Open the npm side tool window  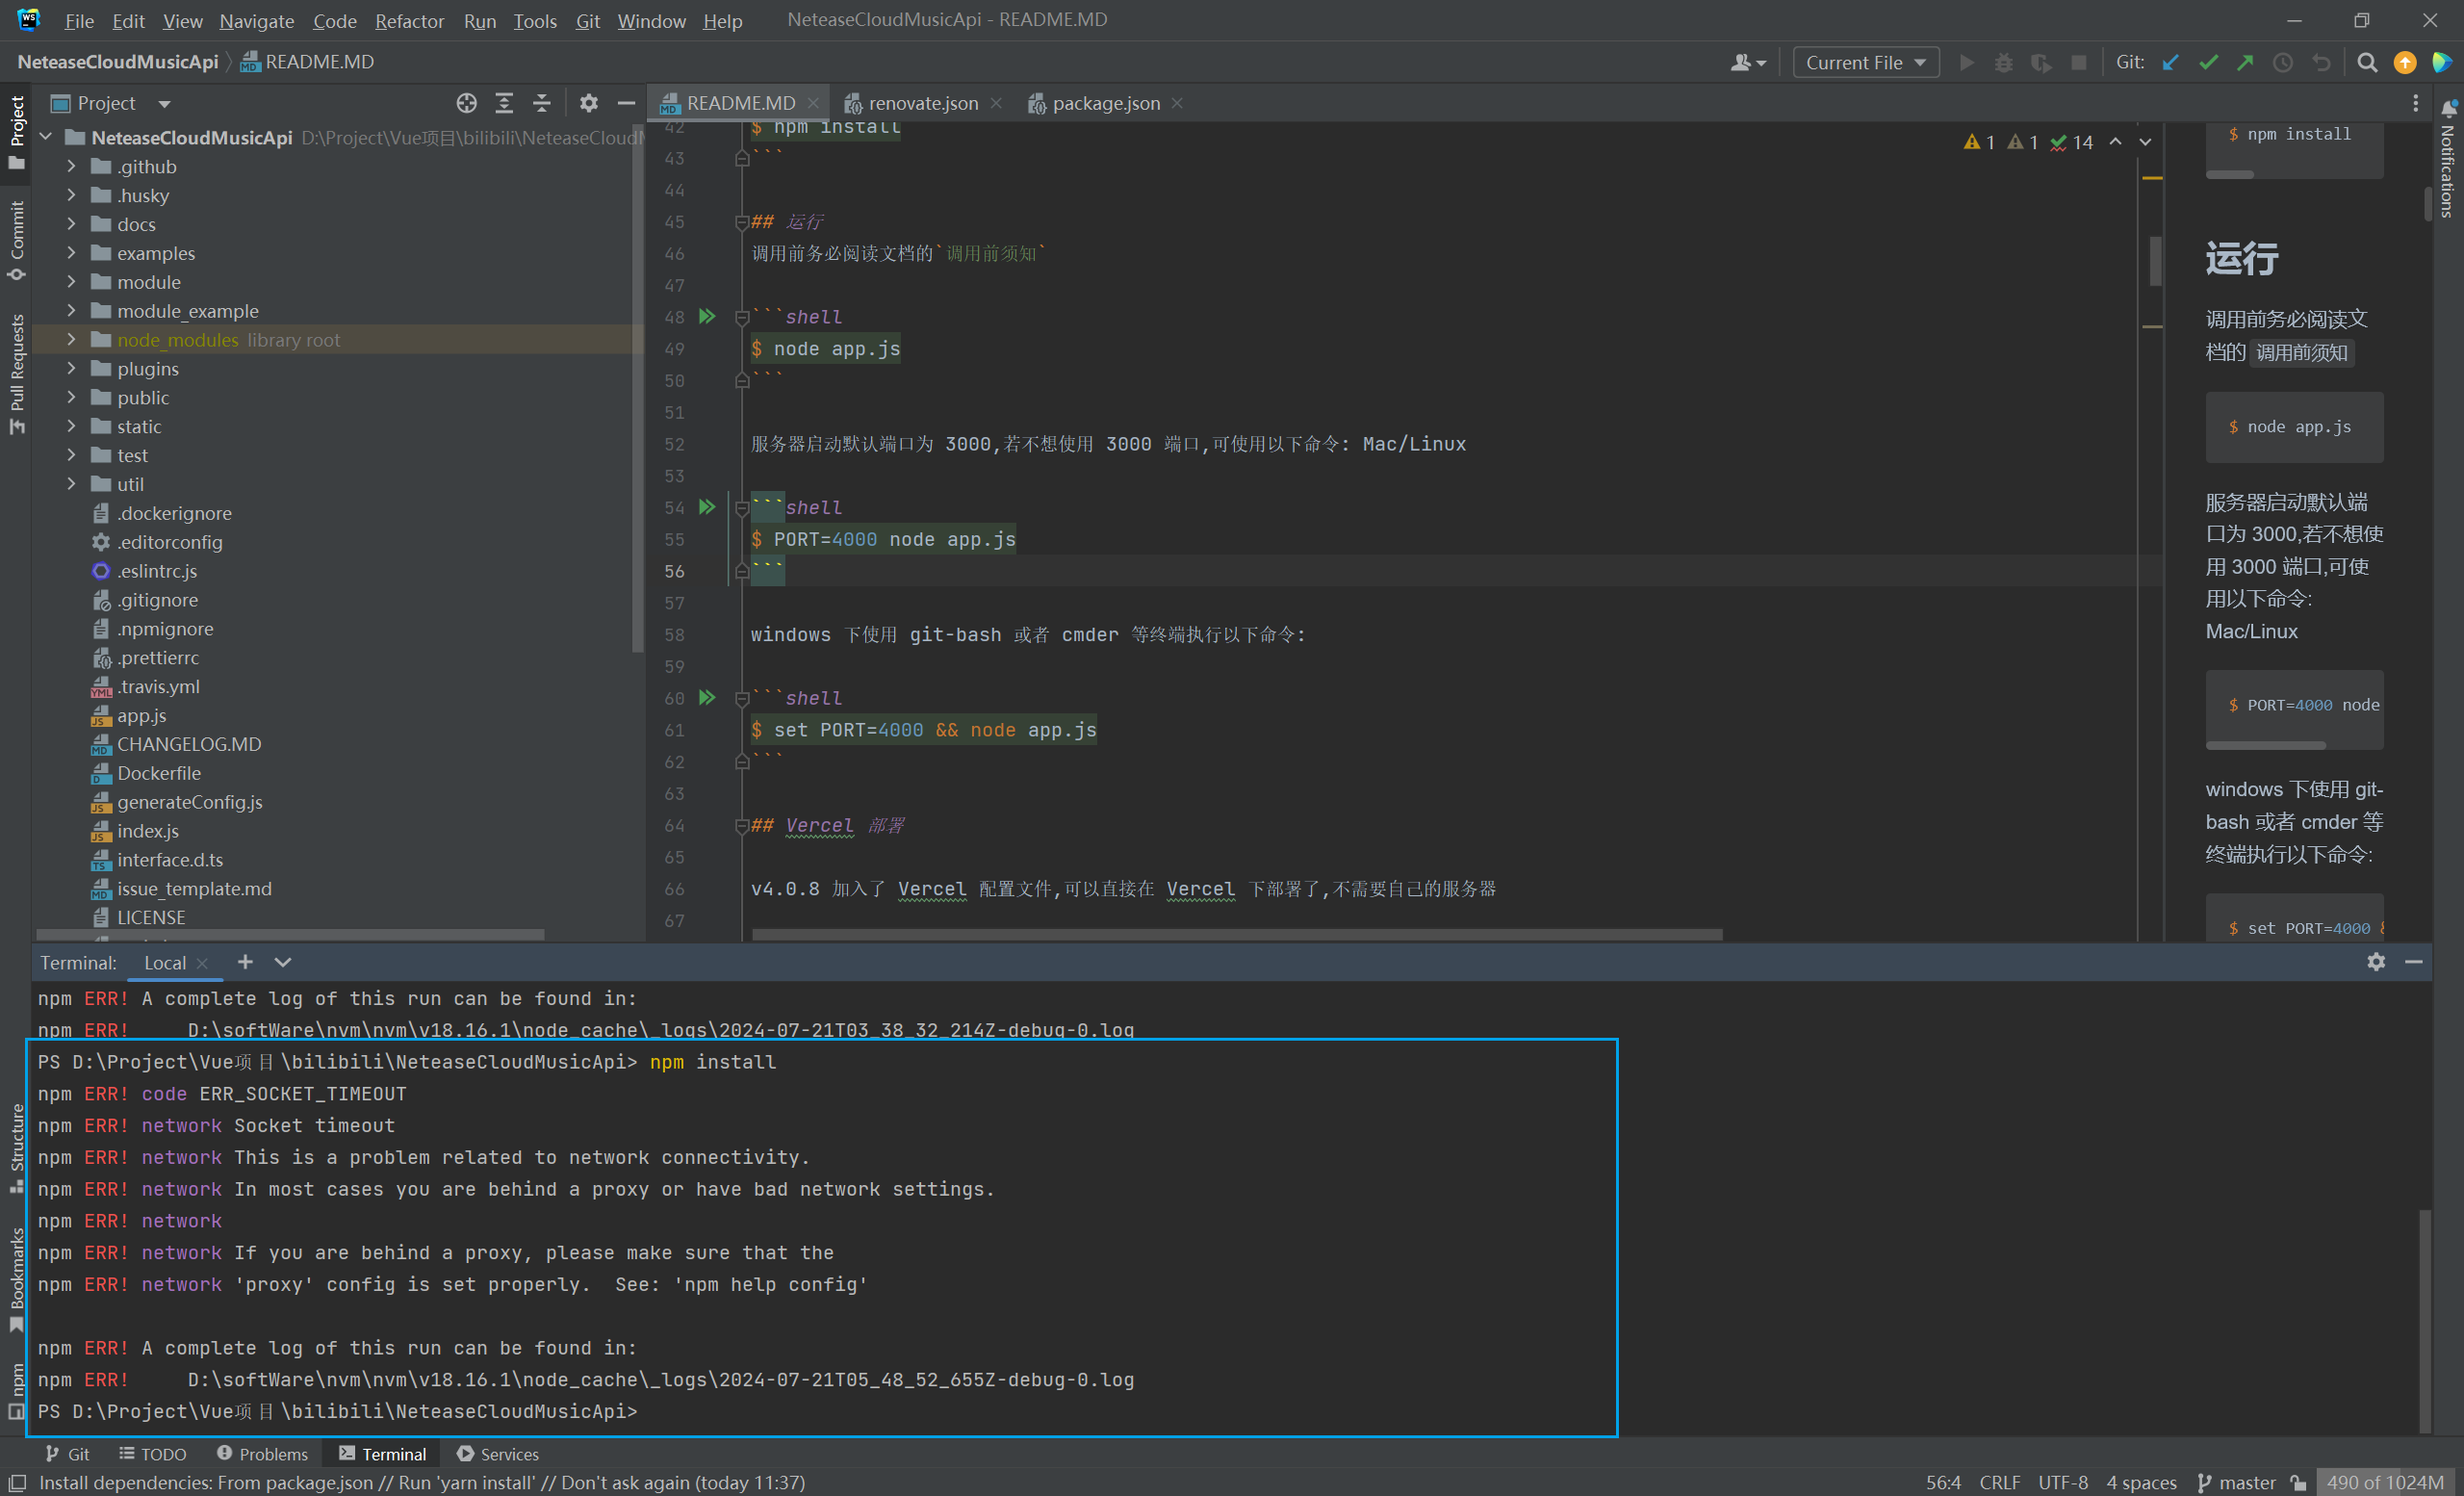(17, 1390)
